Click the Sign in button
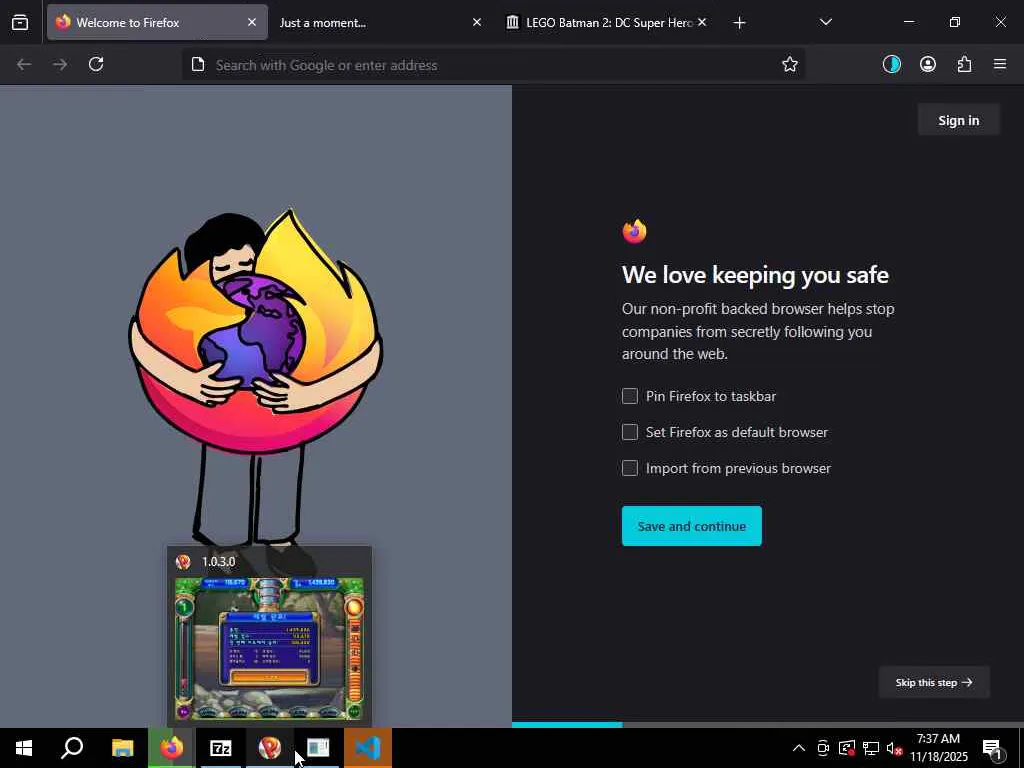1024x768 pixels. pos(959,120)
